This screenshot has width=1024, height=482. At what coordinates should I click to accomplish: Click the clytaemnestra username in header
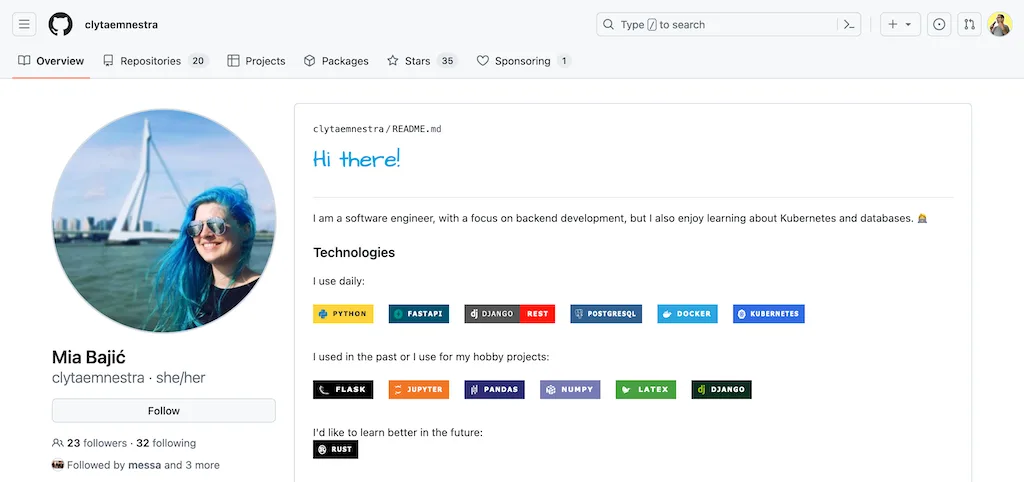tap(121, 25)
